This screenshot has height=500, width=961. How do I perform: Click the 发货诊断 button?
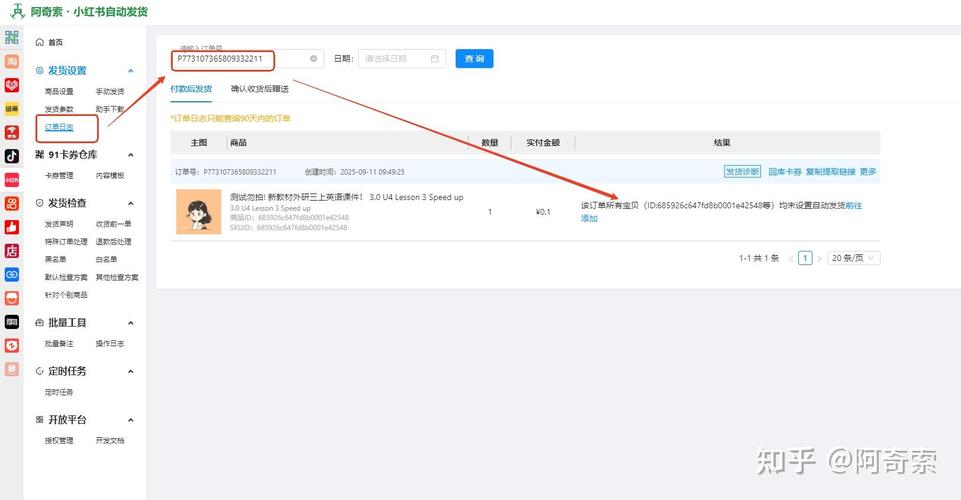(742, 171)
